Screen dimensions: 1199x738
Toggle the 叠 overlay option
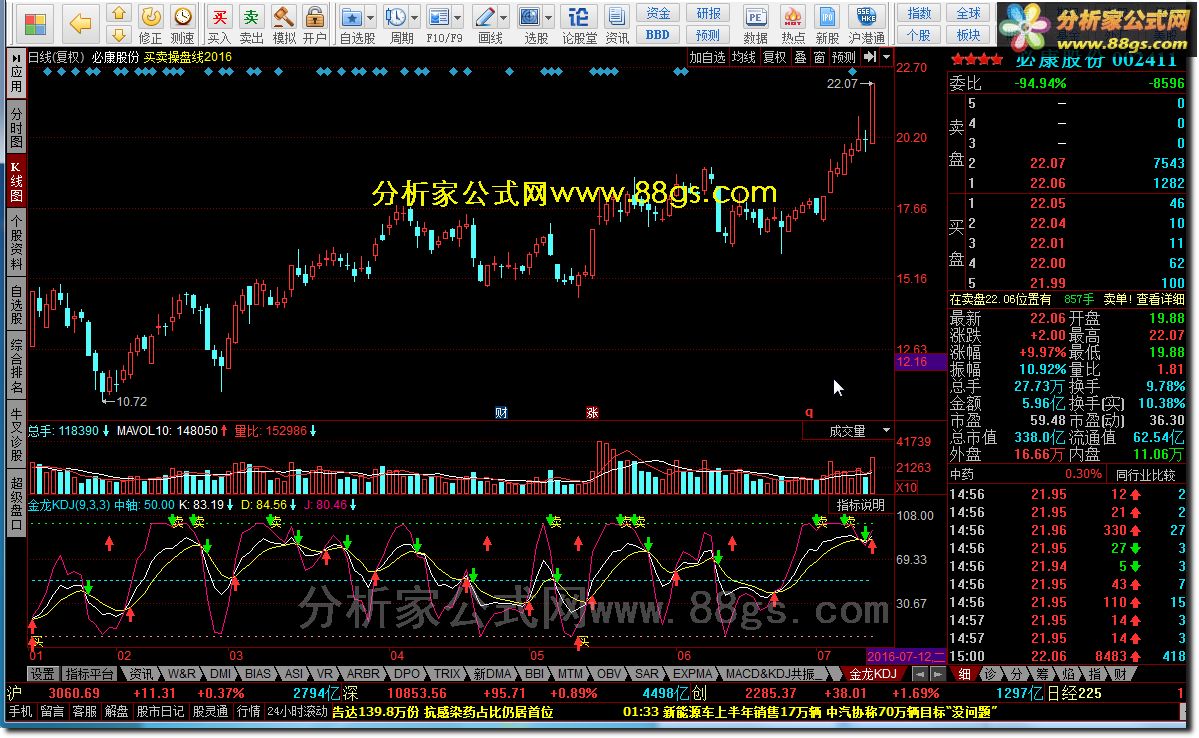801,57
